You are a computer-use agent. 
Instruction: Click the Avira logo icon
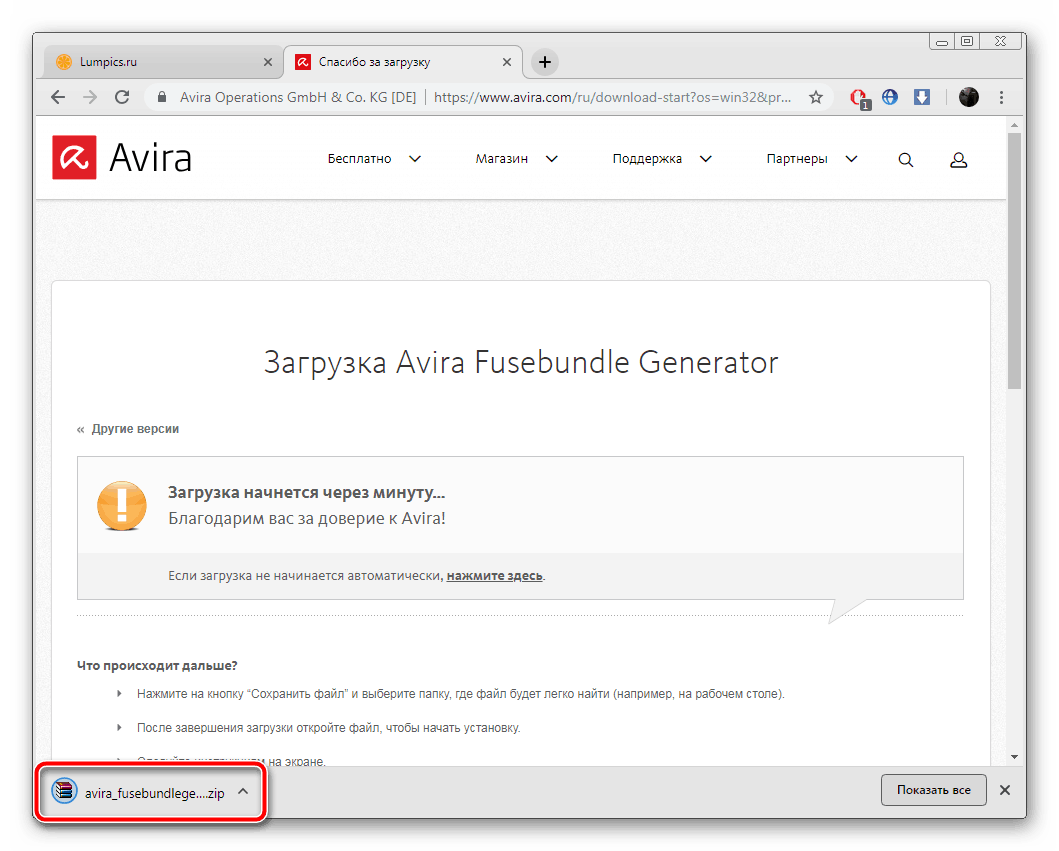[74, 158]
